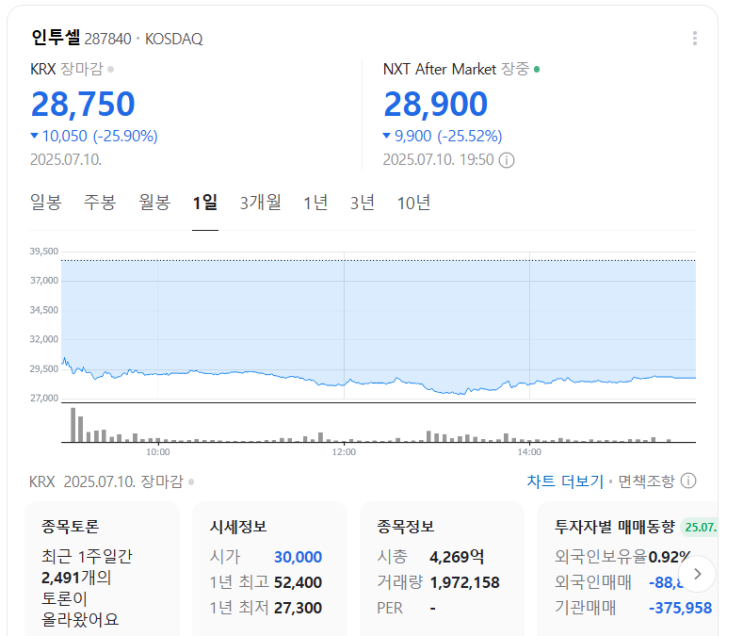This screenshot has width=743, height=636.
Task: Click the 기관매매 value -375,958
Action: click(x=680, y=608)
